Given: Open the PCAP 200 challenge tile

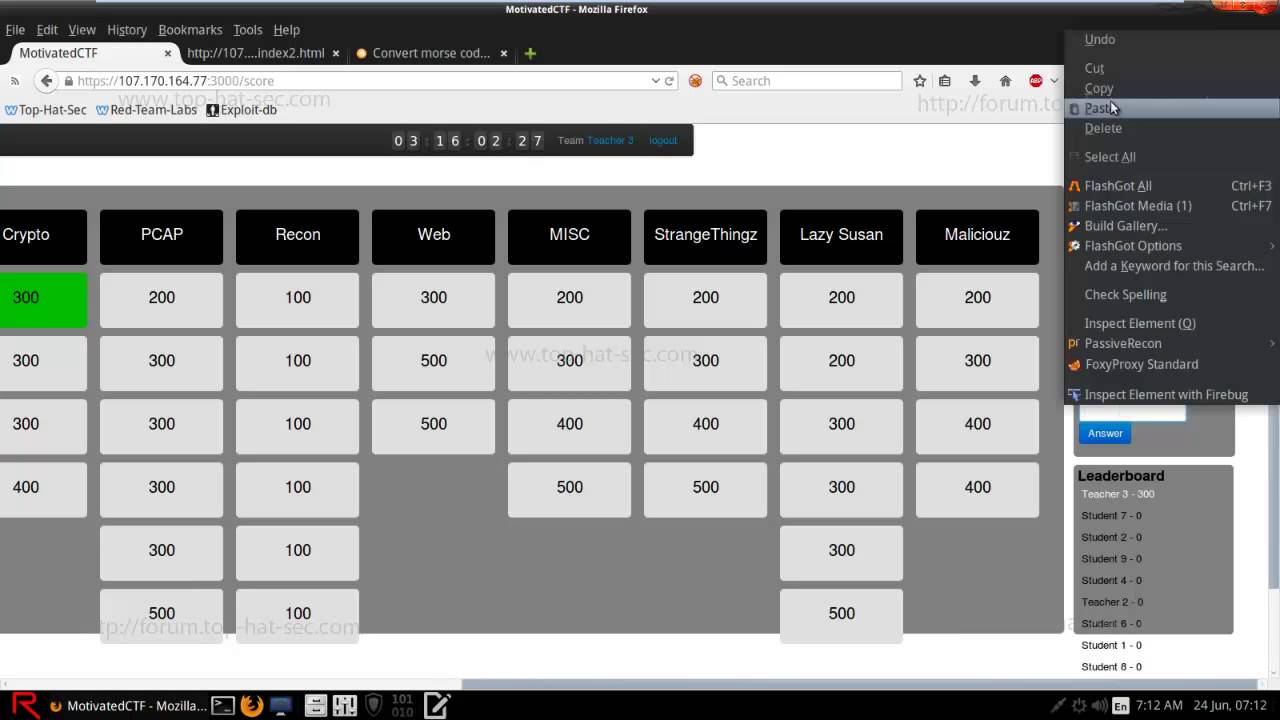Looking at the screenshot, I should coord(161,298).
